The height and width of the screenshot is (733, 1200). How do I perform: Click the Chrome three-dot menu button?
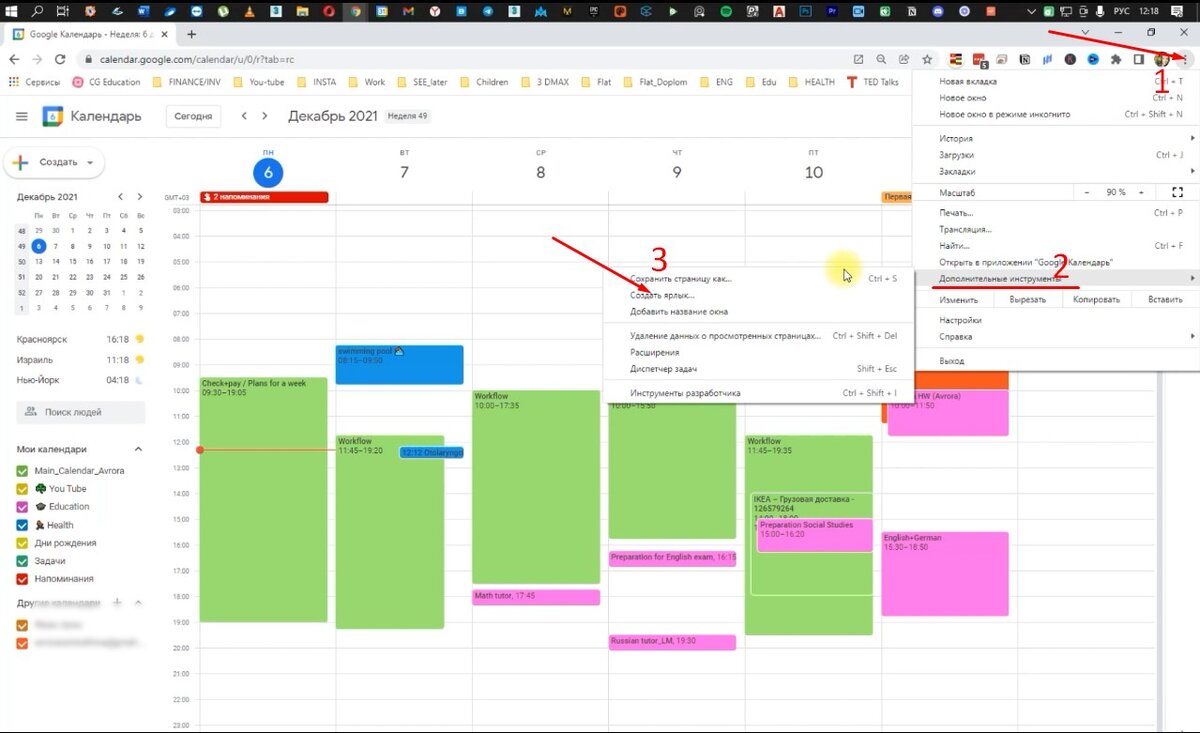[x=1184, y=59]
